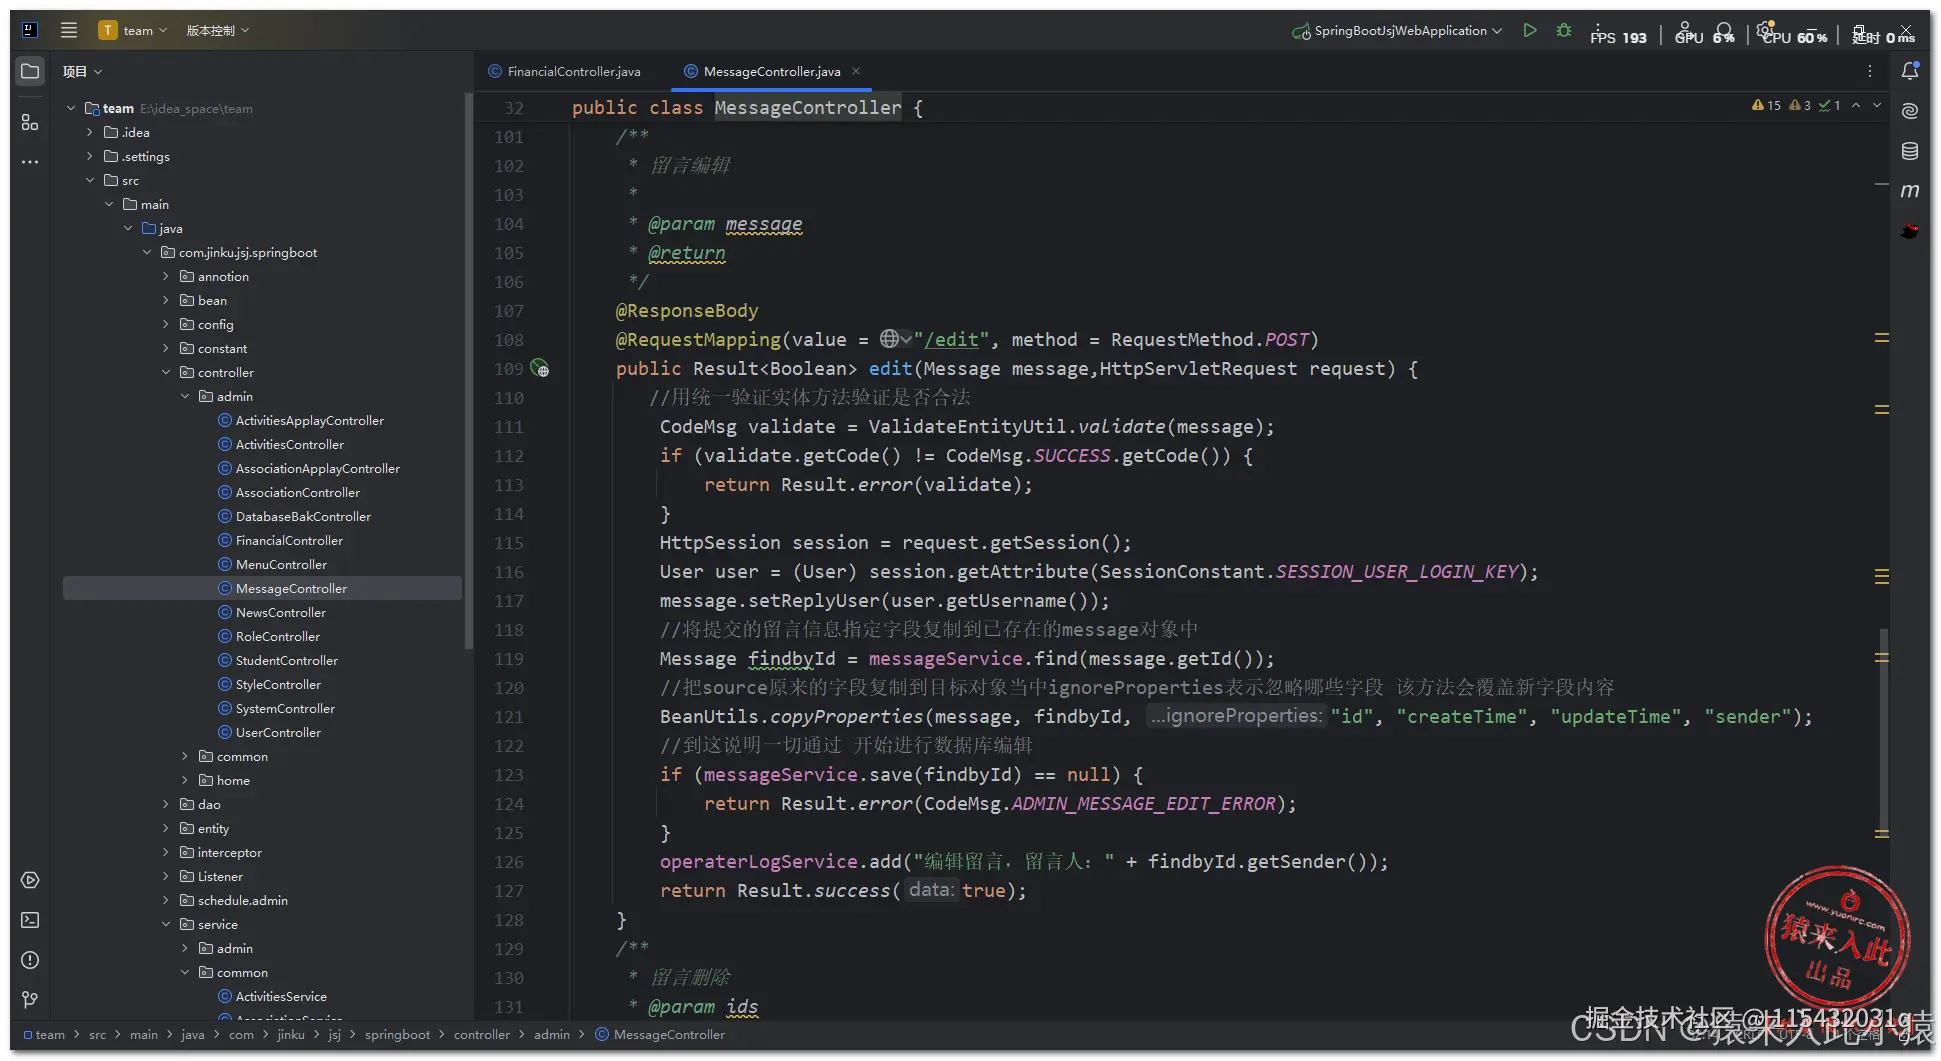Follow the "/edit" mapping link
Viewport: 1941px width, 1061px height.
(x=950, y=339)
